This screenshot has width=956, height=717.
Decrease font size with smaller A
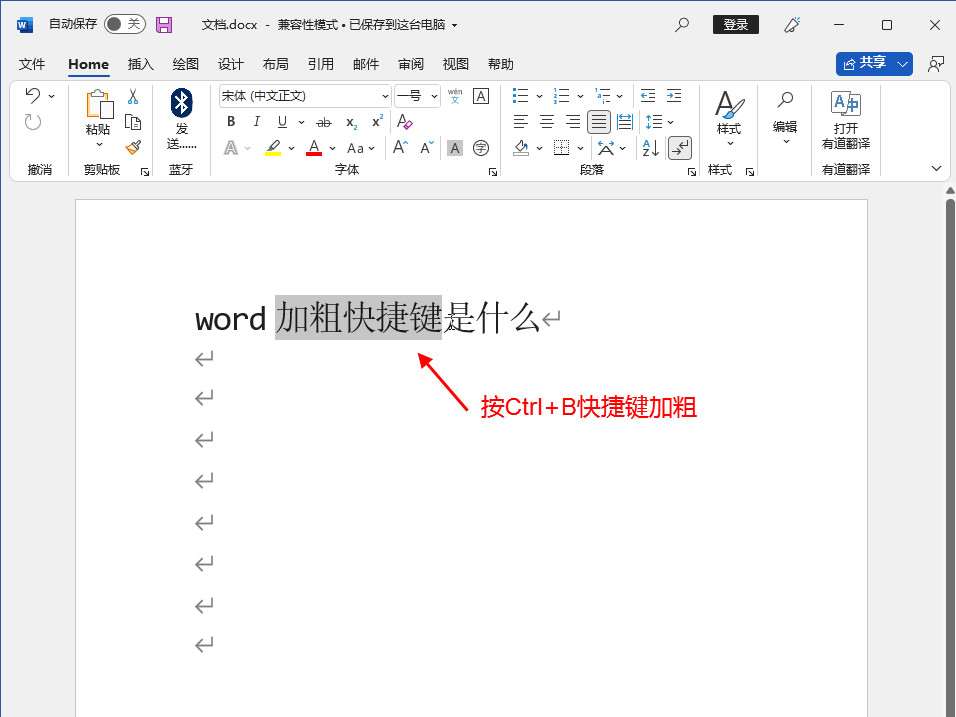[427, 148]
